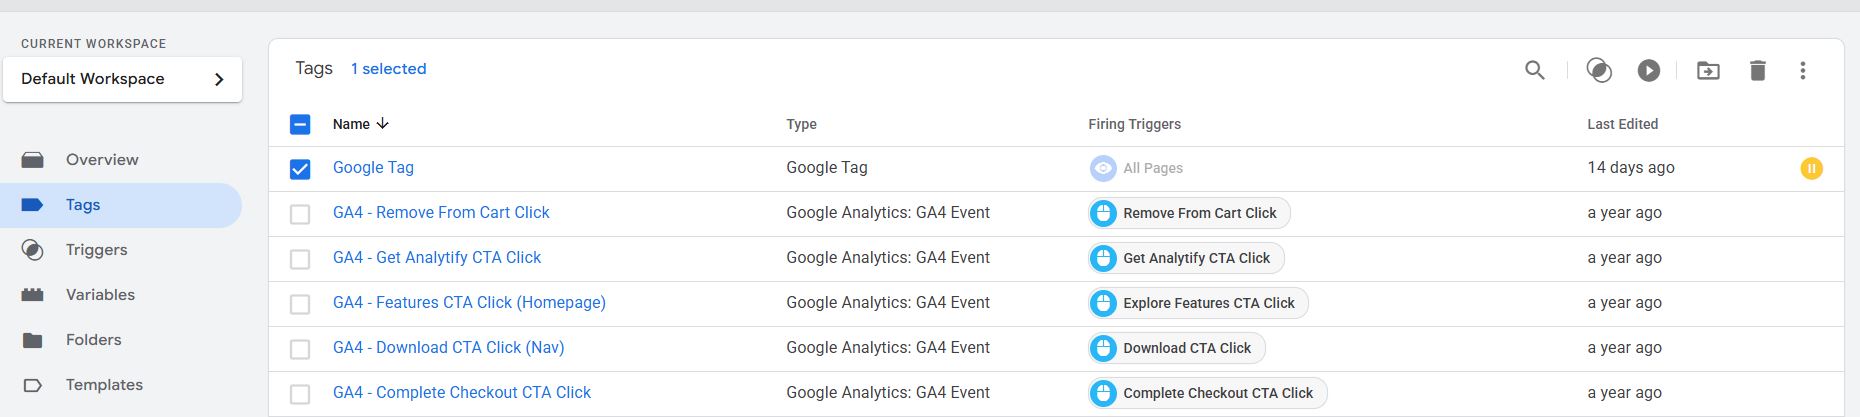Click the play icon to unpause selected tag
The image size is (1860, 417).
click(x=1649, y=70)
